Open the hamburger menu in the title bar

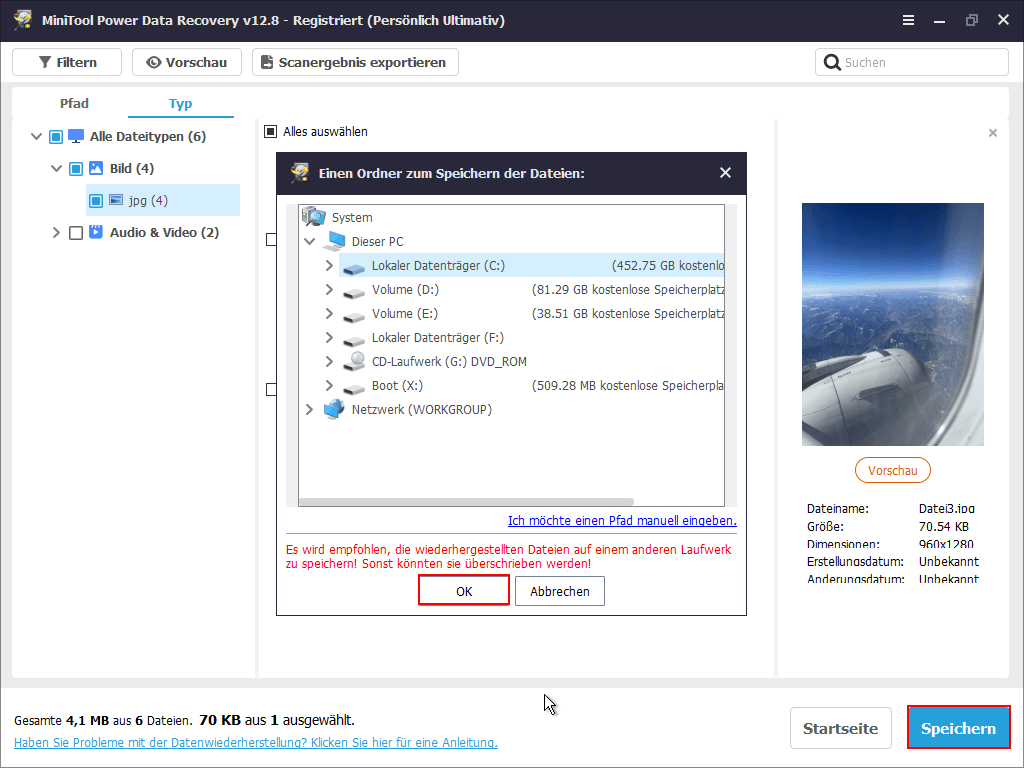click(907, 19)
